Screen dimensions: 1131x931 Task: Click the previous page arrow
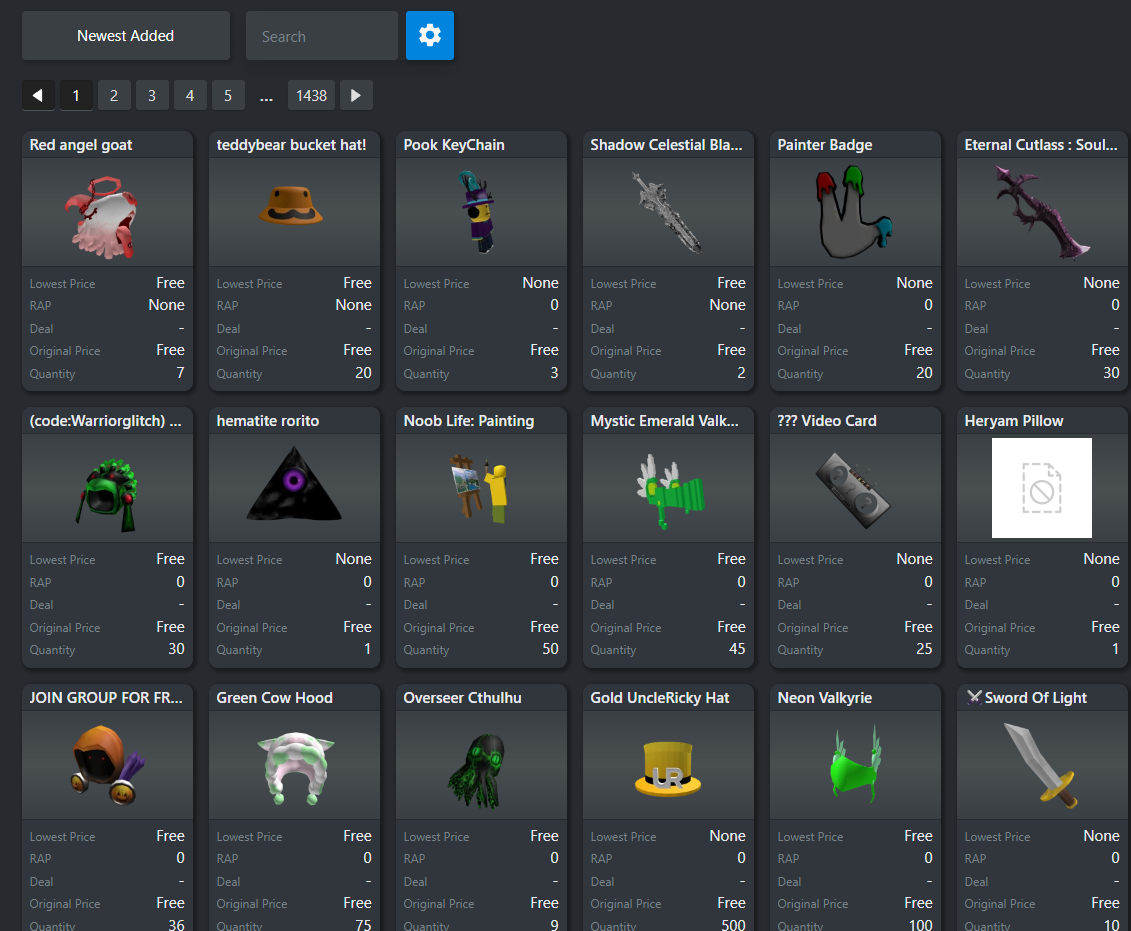coord(38,95)
